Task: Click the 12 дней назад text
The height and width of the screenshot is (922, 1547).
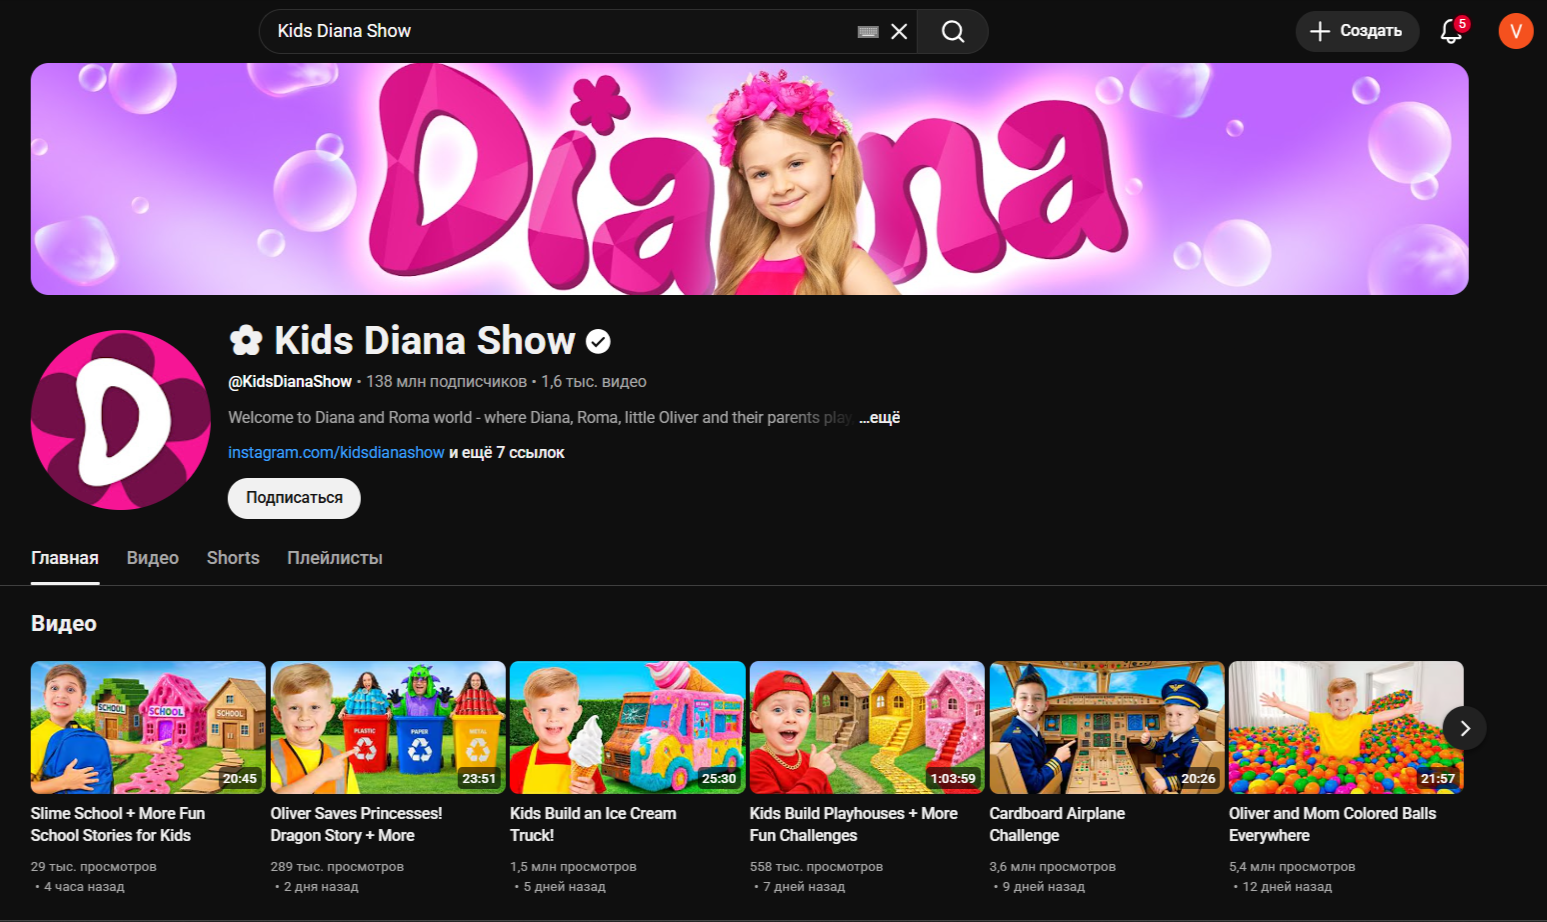Action: [x=1287, y=886]
